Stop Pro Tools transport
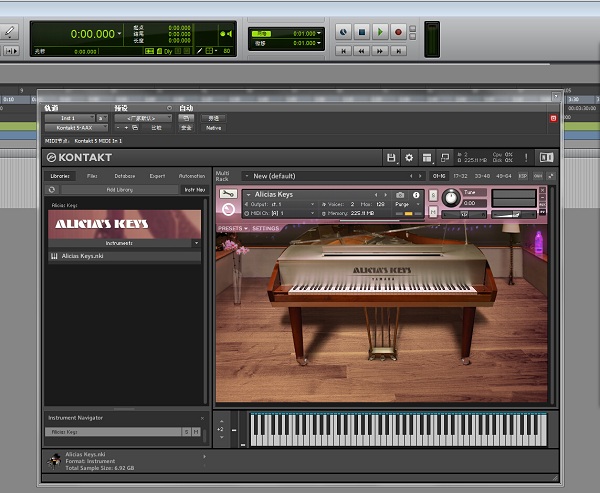The image size is (600, 493). 362,32
